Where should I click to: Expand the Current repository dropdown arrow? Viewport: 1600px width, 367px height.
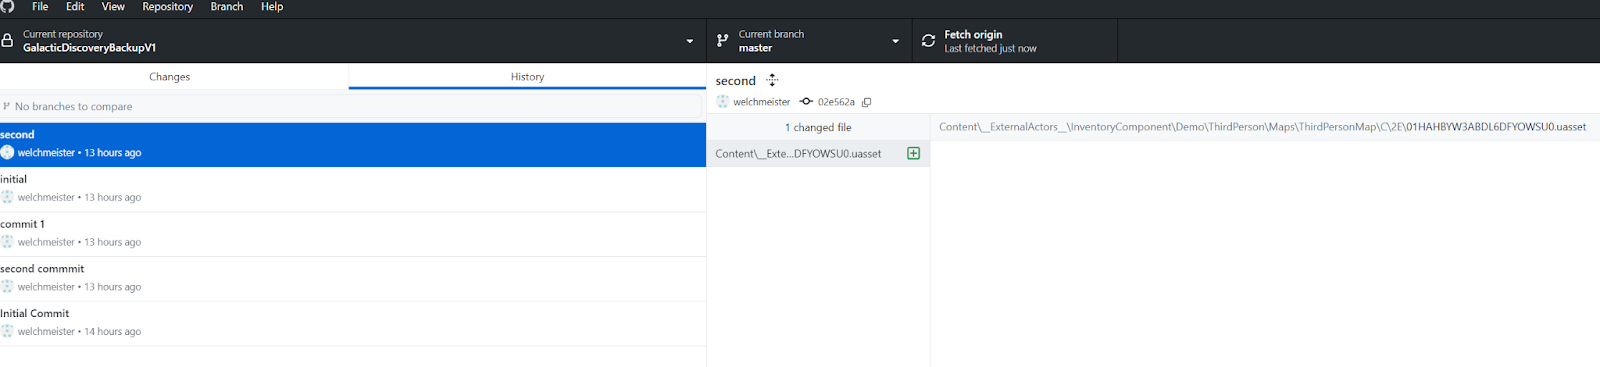(690, 41)
